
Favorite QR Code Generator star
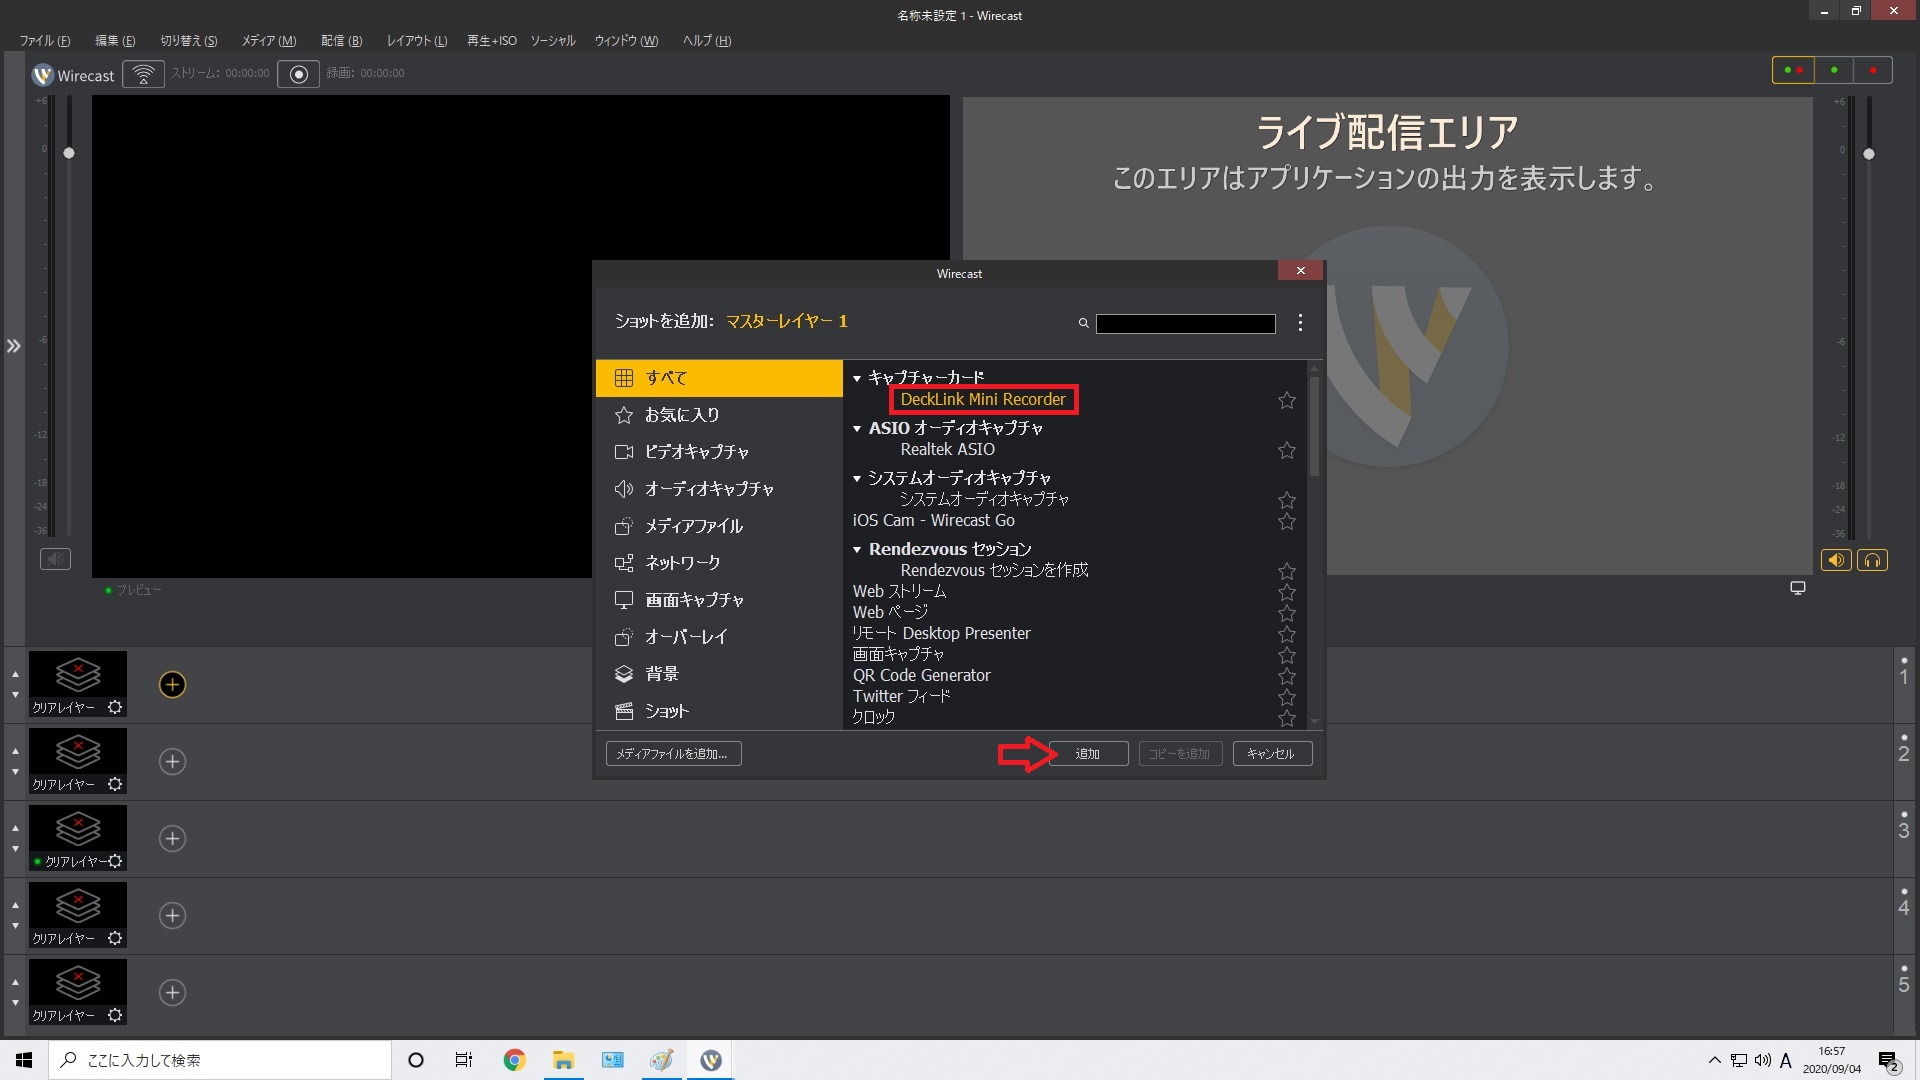[1287, 676]
